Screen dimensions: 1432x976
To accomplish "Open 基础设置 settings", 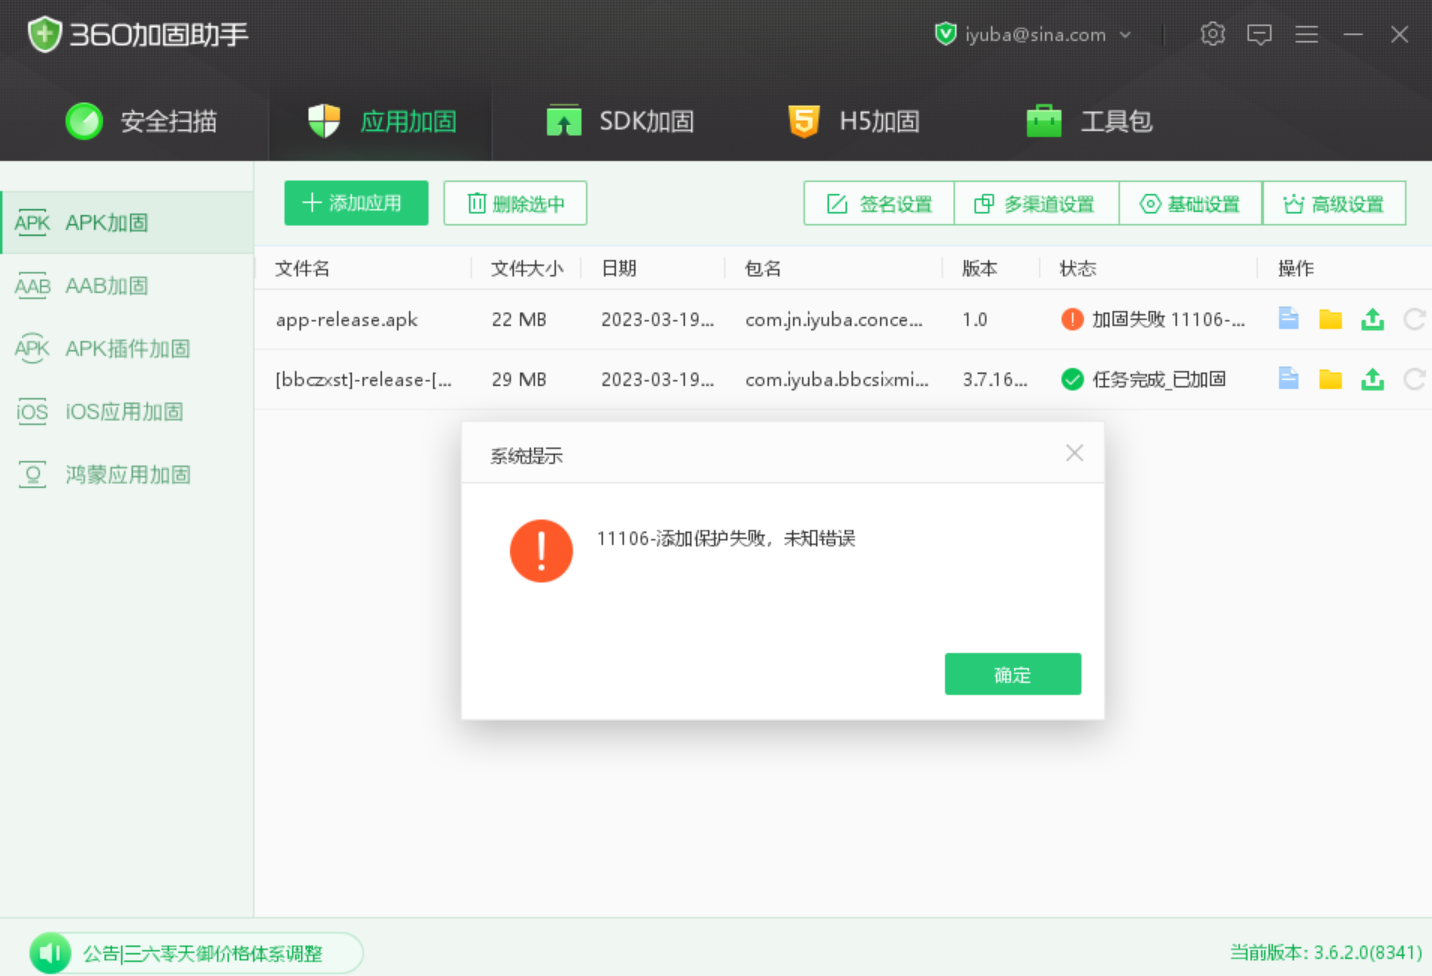I will coord(1190,204).
